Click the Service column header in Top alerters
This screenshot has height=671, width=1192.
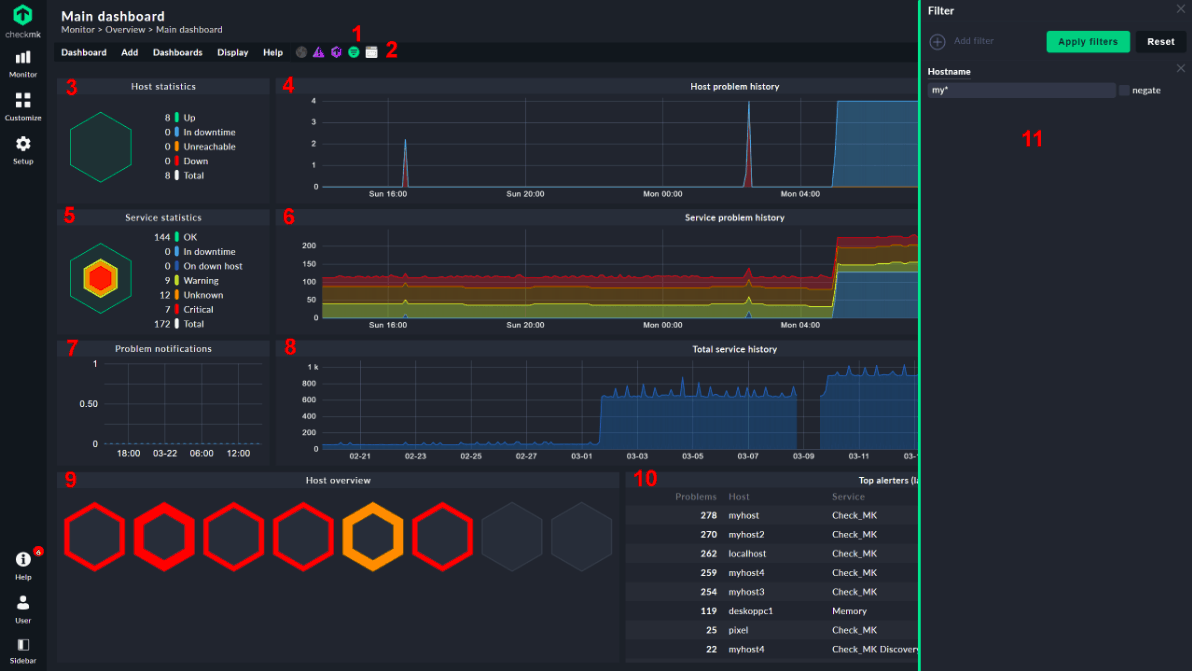tap(848, 497)
